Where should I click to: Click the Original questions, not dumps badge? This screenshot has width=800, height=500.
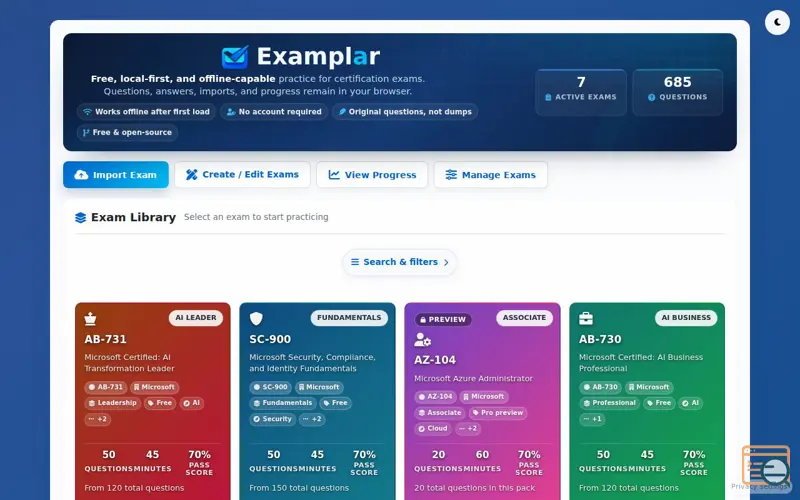click(405, 112)
